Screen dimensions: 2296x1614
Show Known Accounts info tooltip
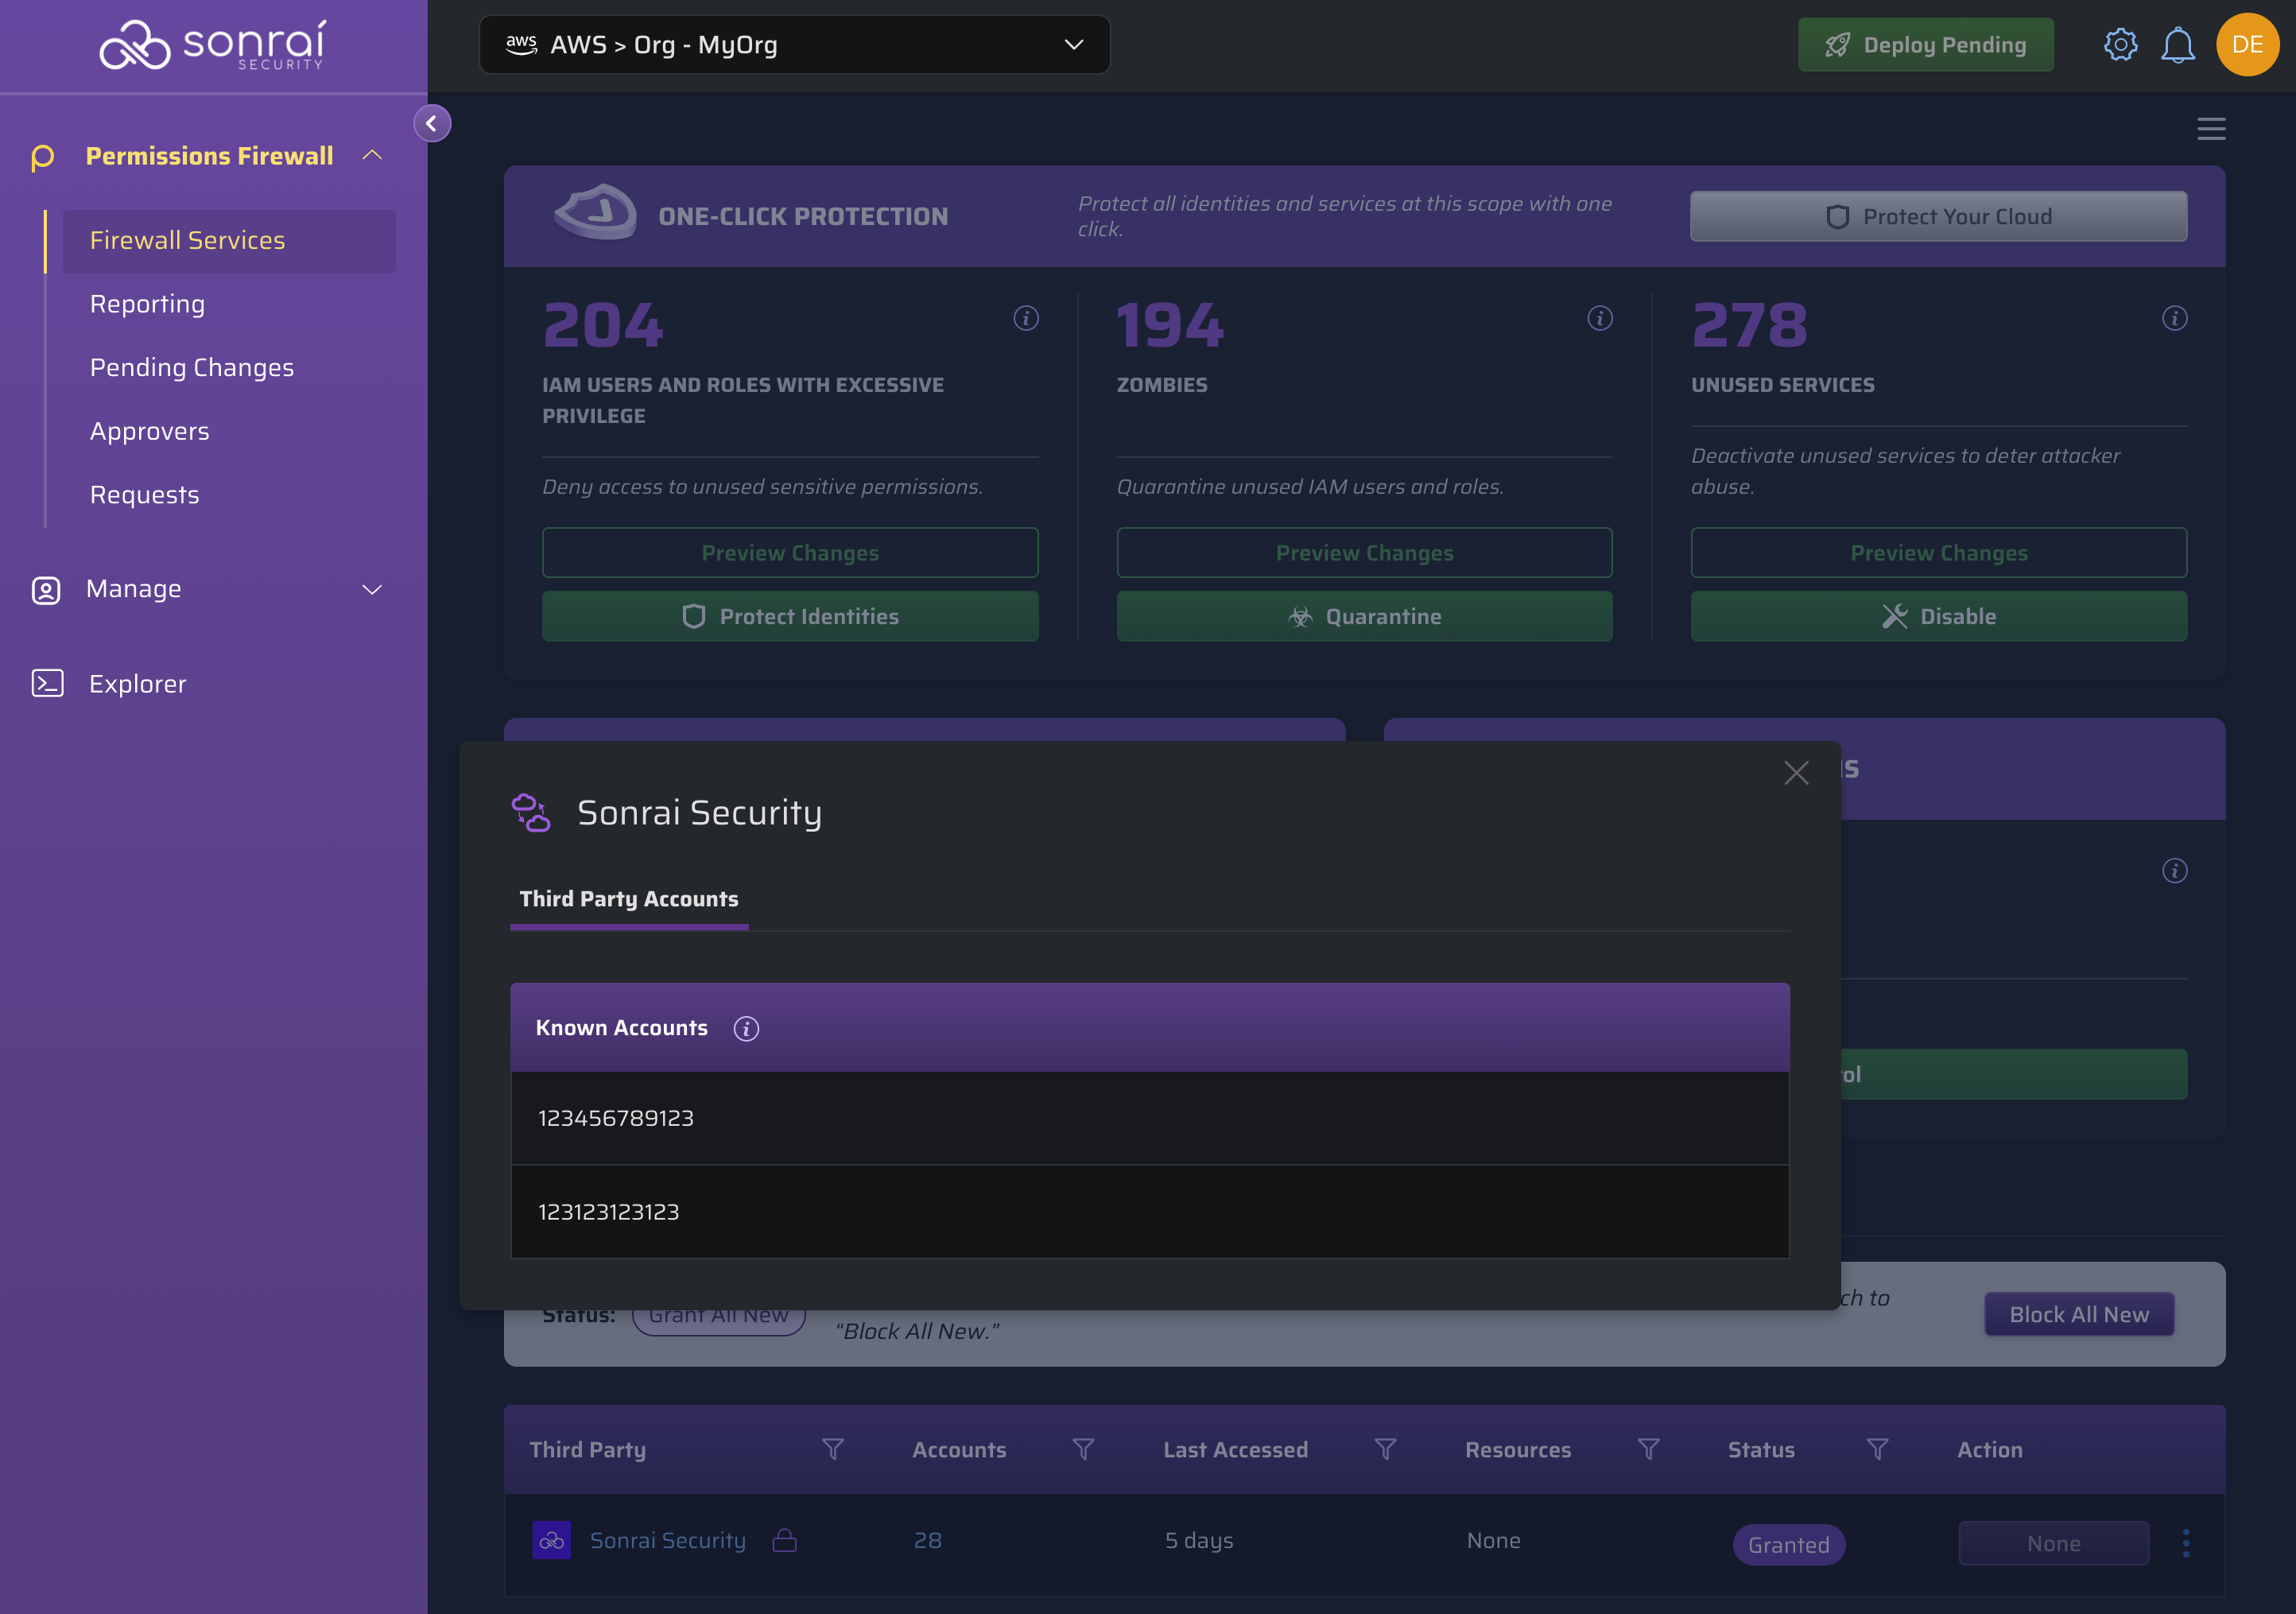point(746,1028)
